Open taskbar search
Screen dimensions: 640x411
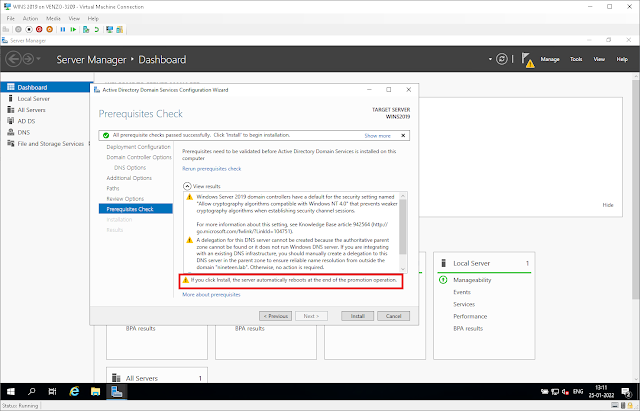pos(31,392)
